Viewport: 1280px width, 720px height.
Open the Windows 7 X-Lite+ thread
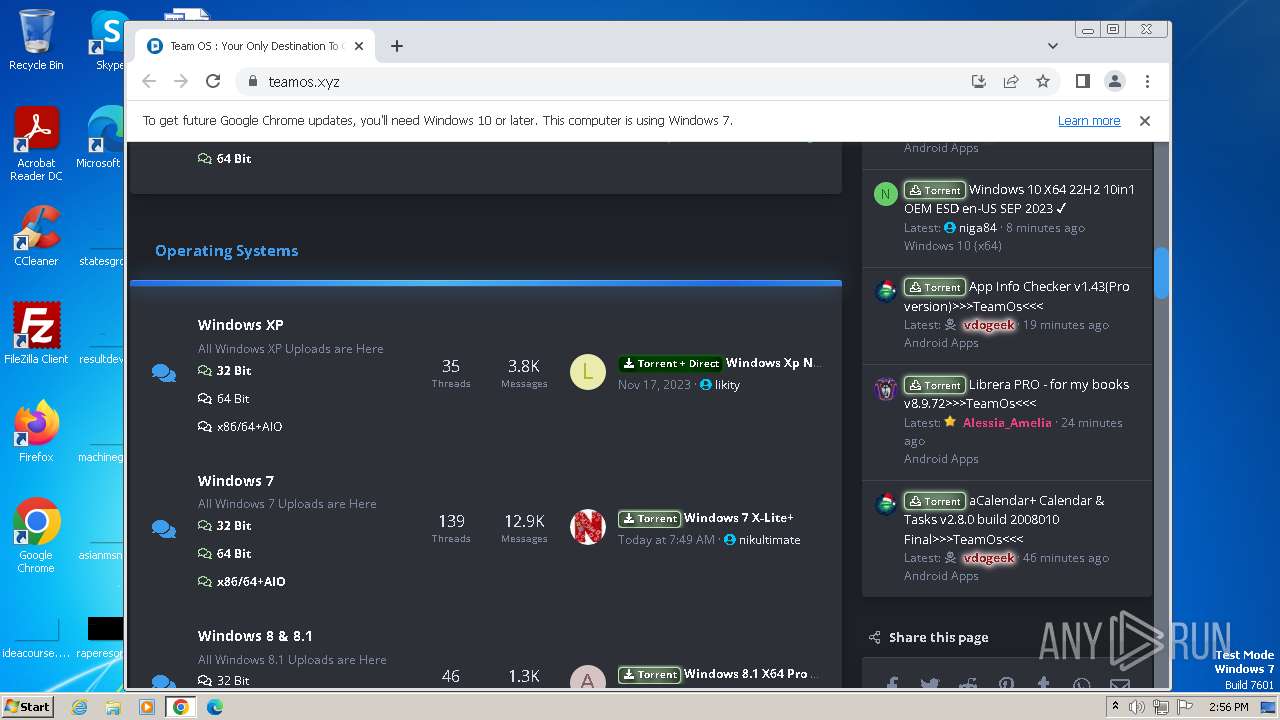[x=739, y=518]
